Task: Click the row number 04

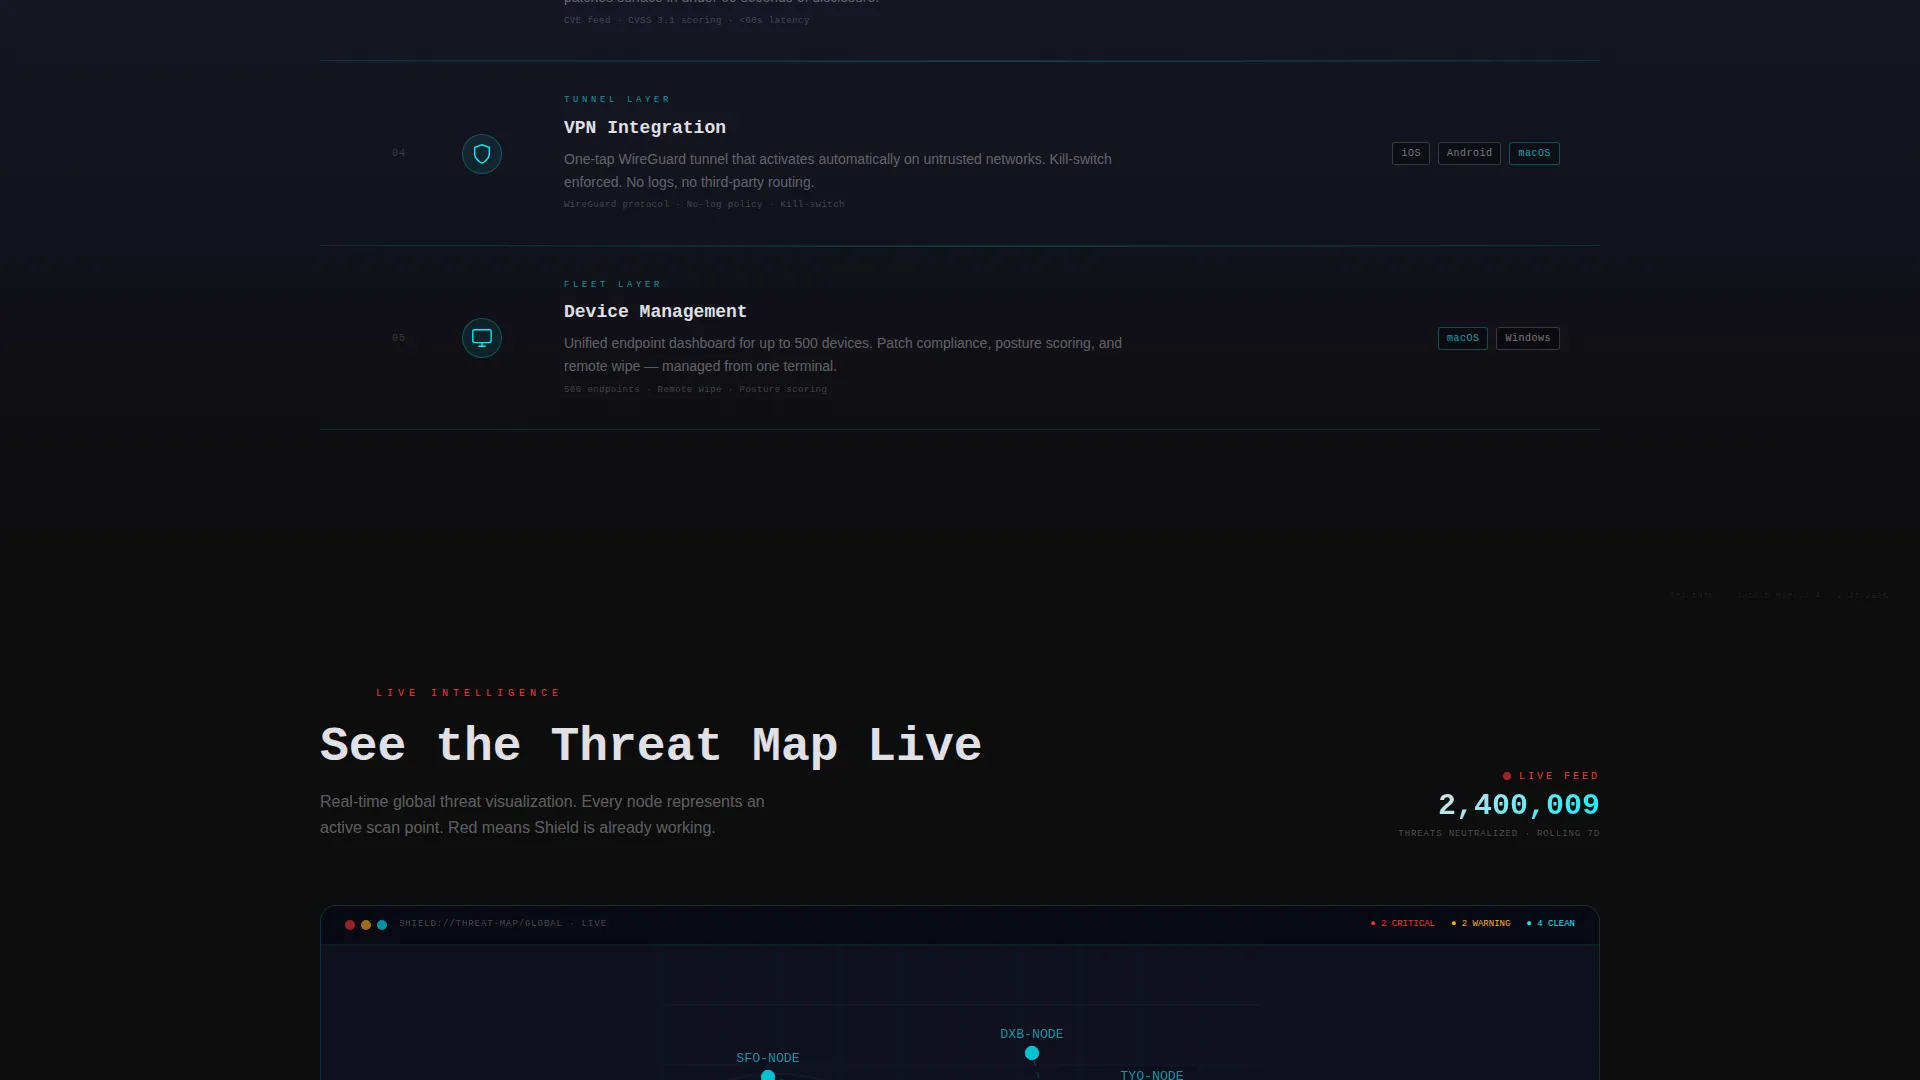Action: click(399, 153)
